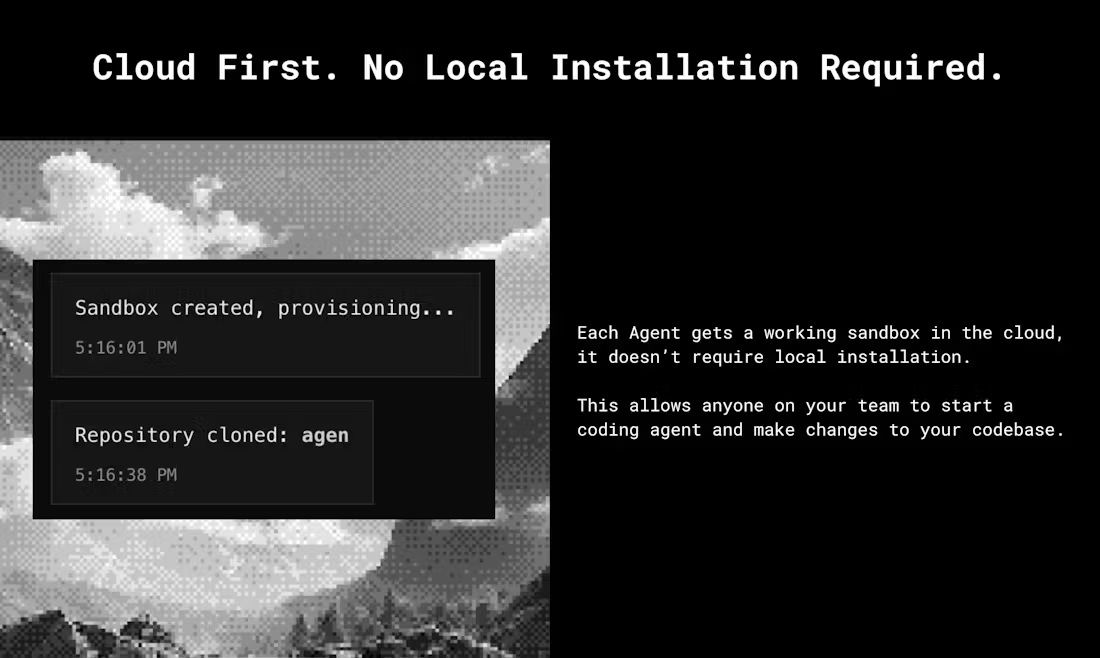Click the "Cloud First." heading text
The image size is (1100, 658).
216,68
